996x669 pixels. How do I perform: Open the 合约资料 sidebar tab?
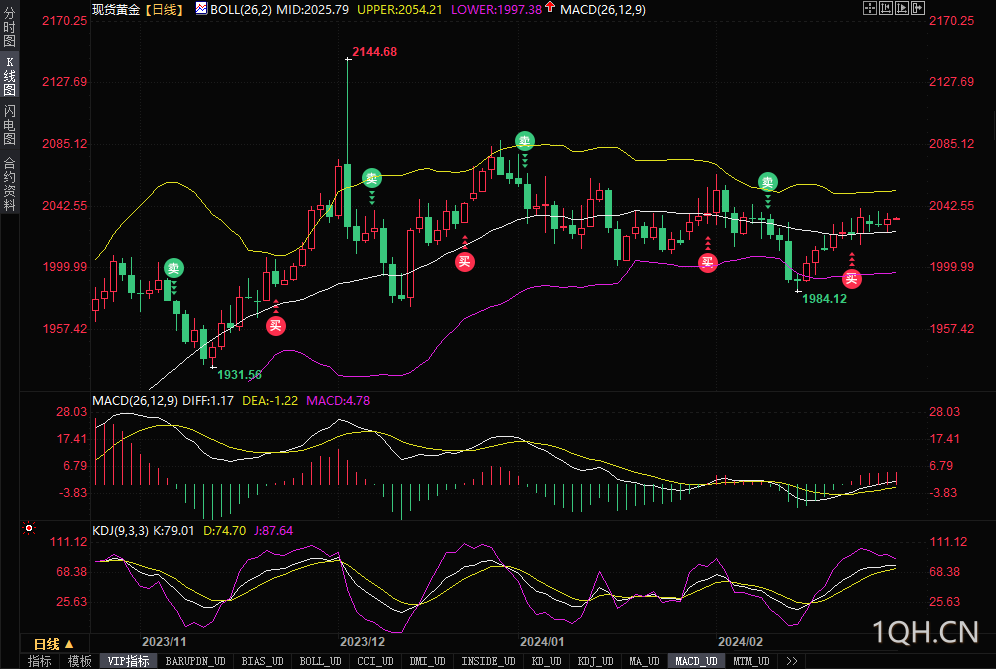pyautogui.click(x=10, y=184)
